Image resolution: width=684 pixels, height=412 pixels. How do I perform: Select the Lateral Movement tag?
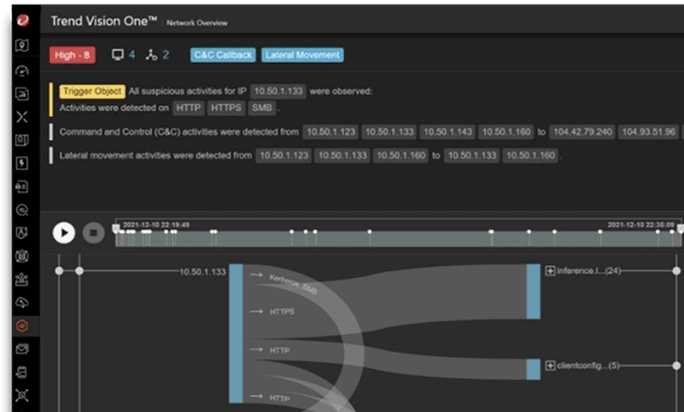click(302, 55)
